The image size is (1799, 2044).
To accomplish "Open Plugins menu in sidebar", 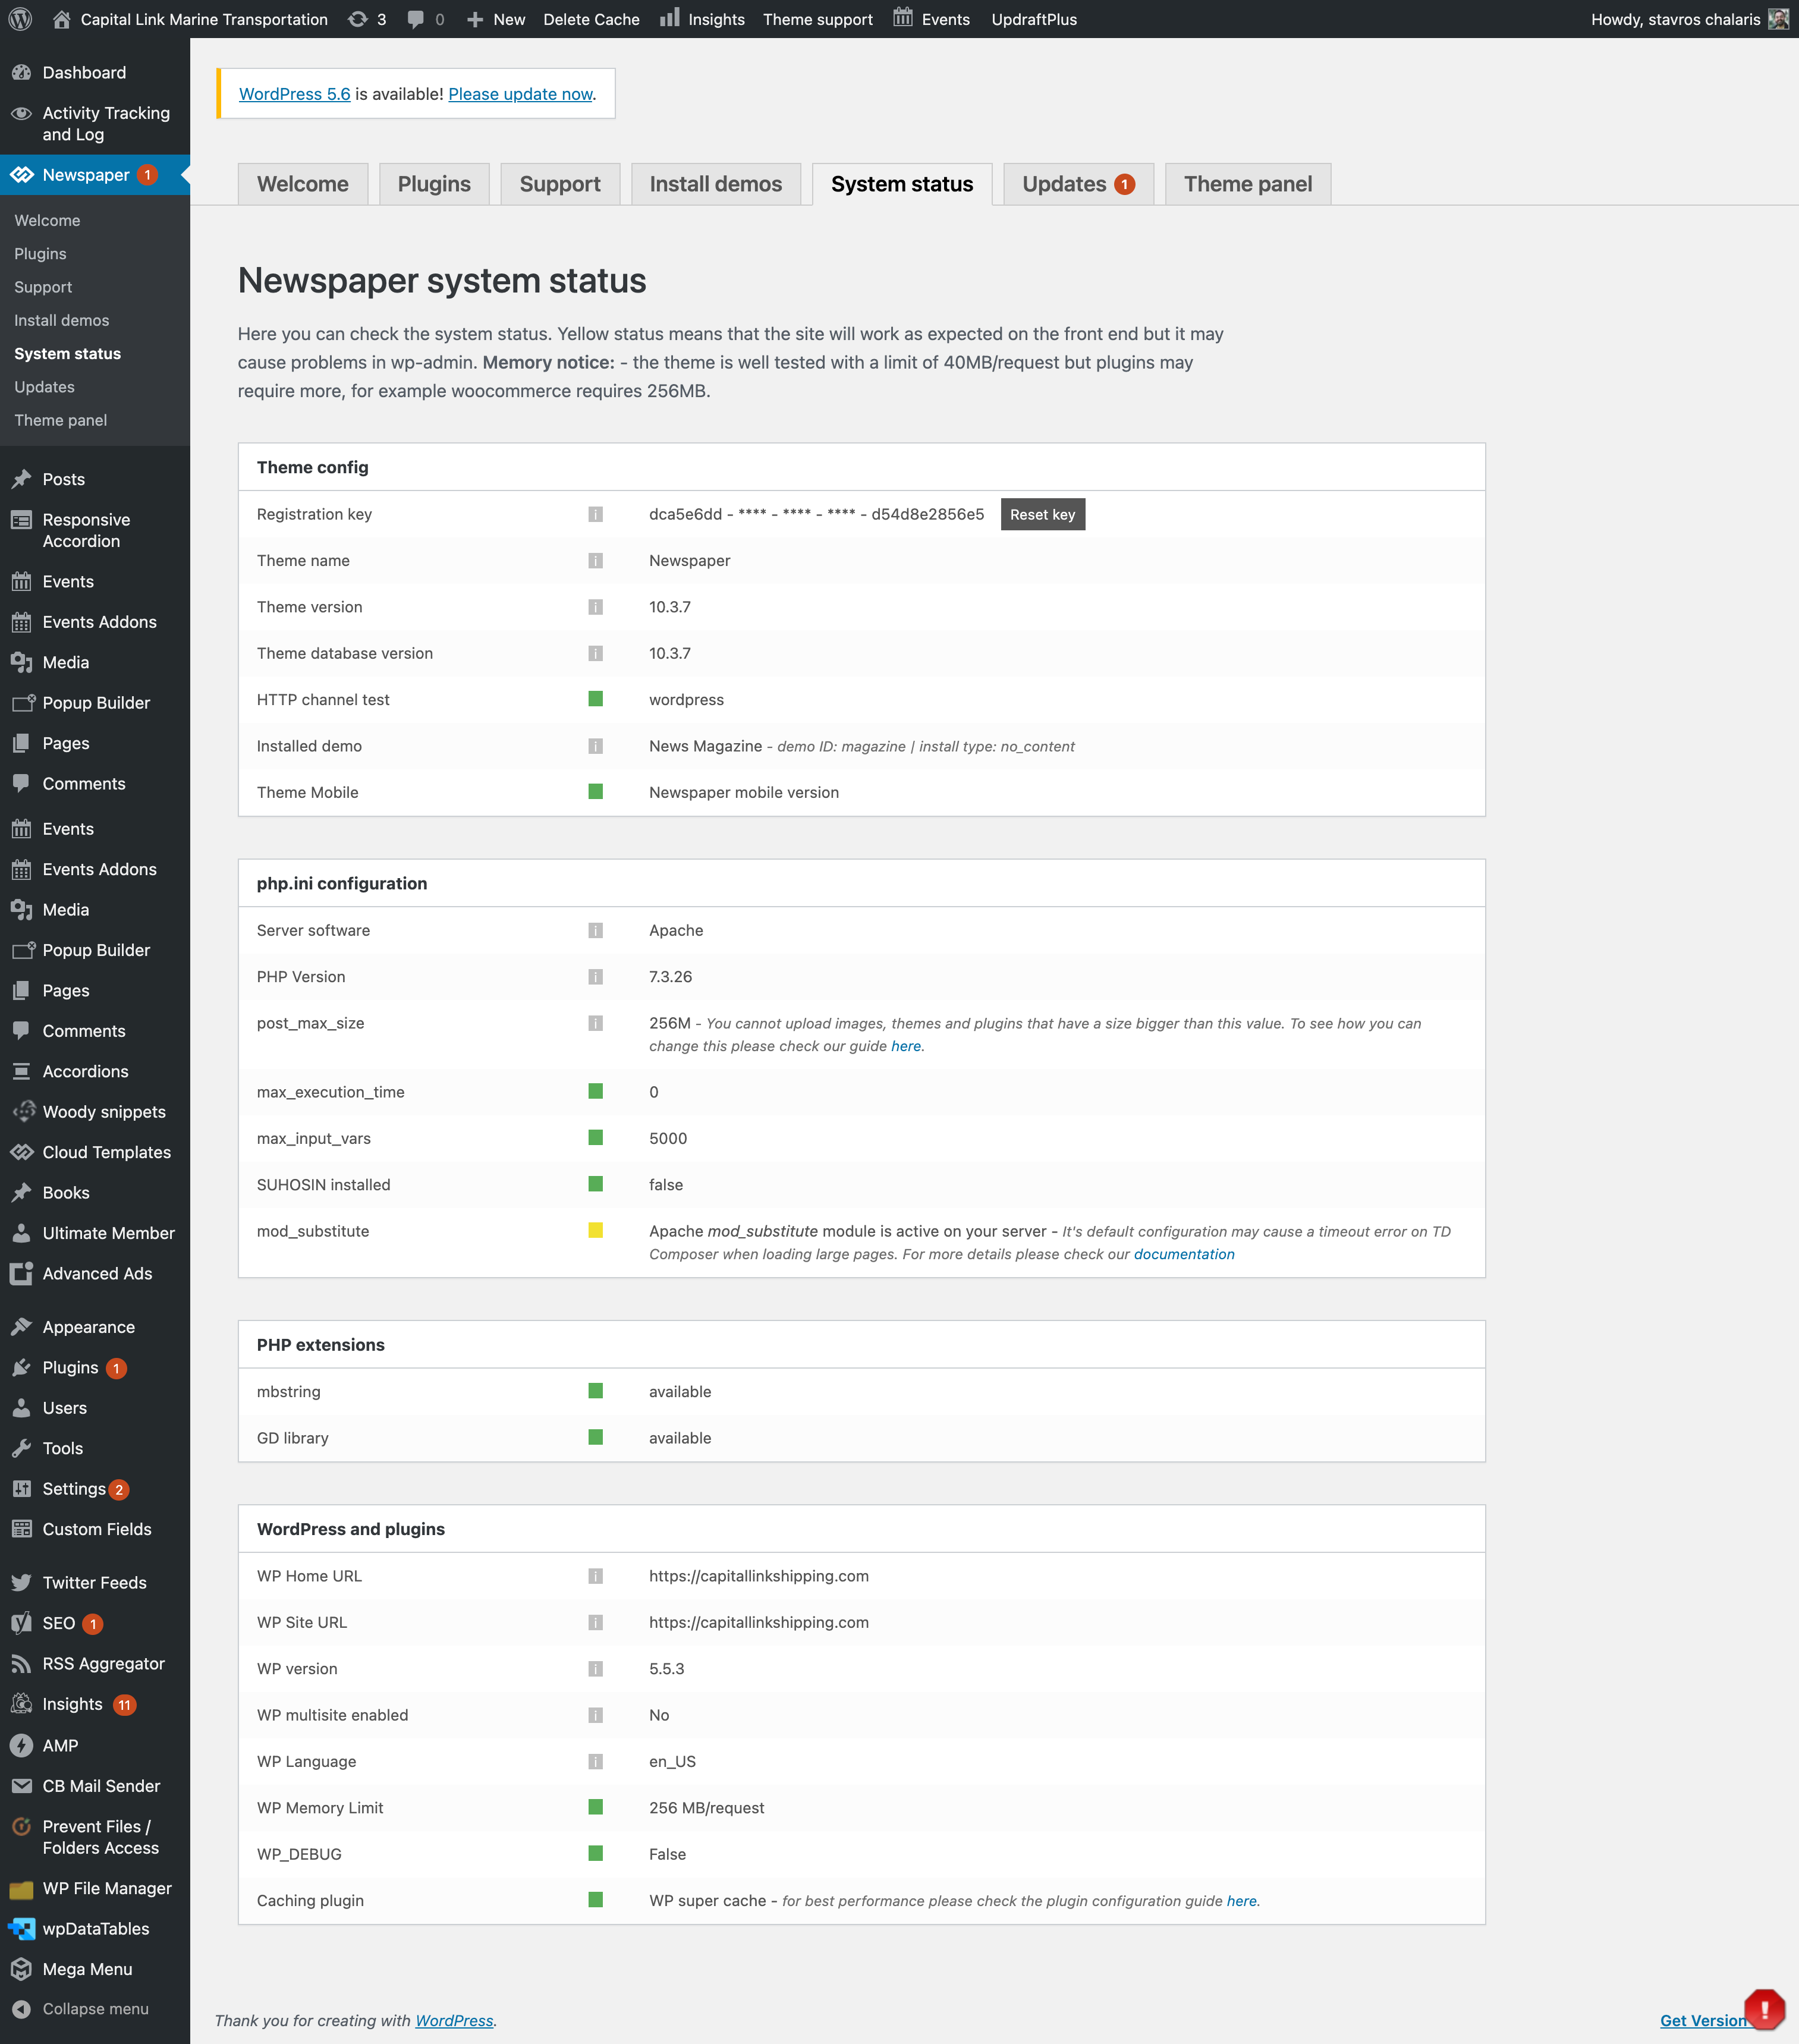I will [95, 1367].
